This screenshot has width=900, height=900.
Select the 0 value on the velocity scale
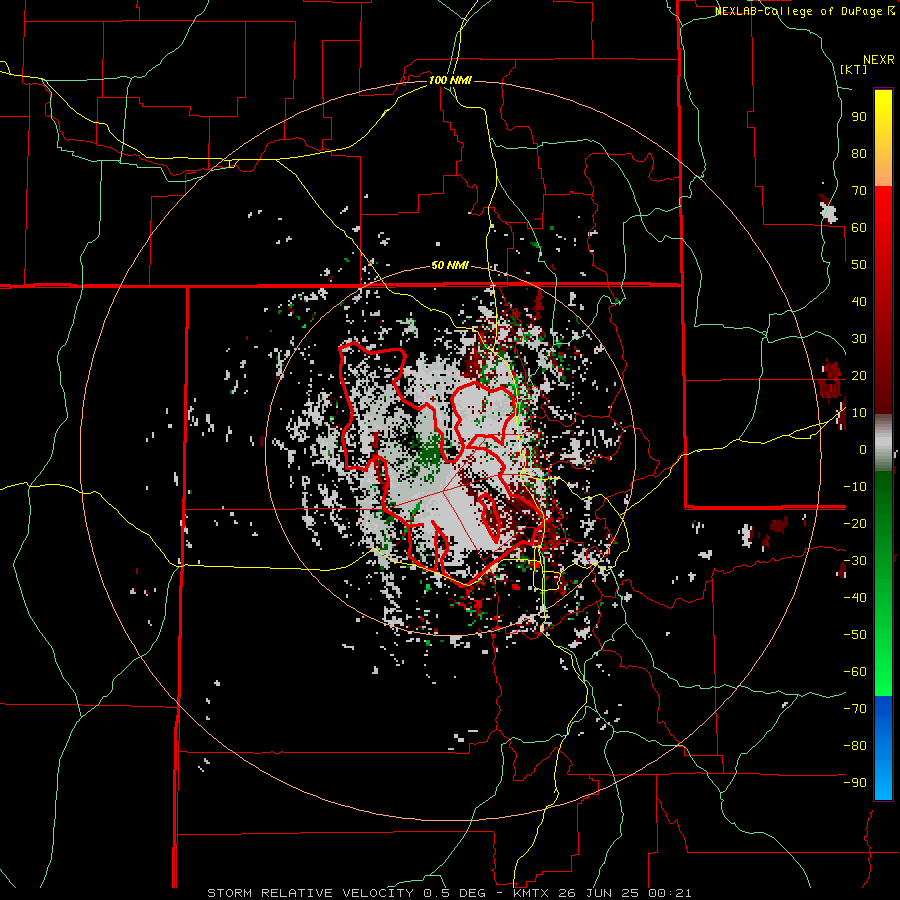tap(863, 449)
